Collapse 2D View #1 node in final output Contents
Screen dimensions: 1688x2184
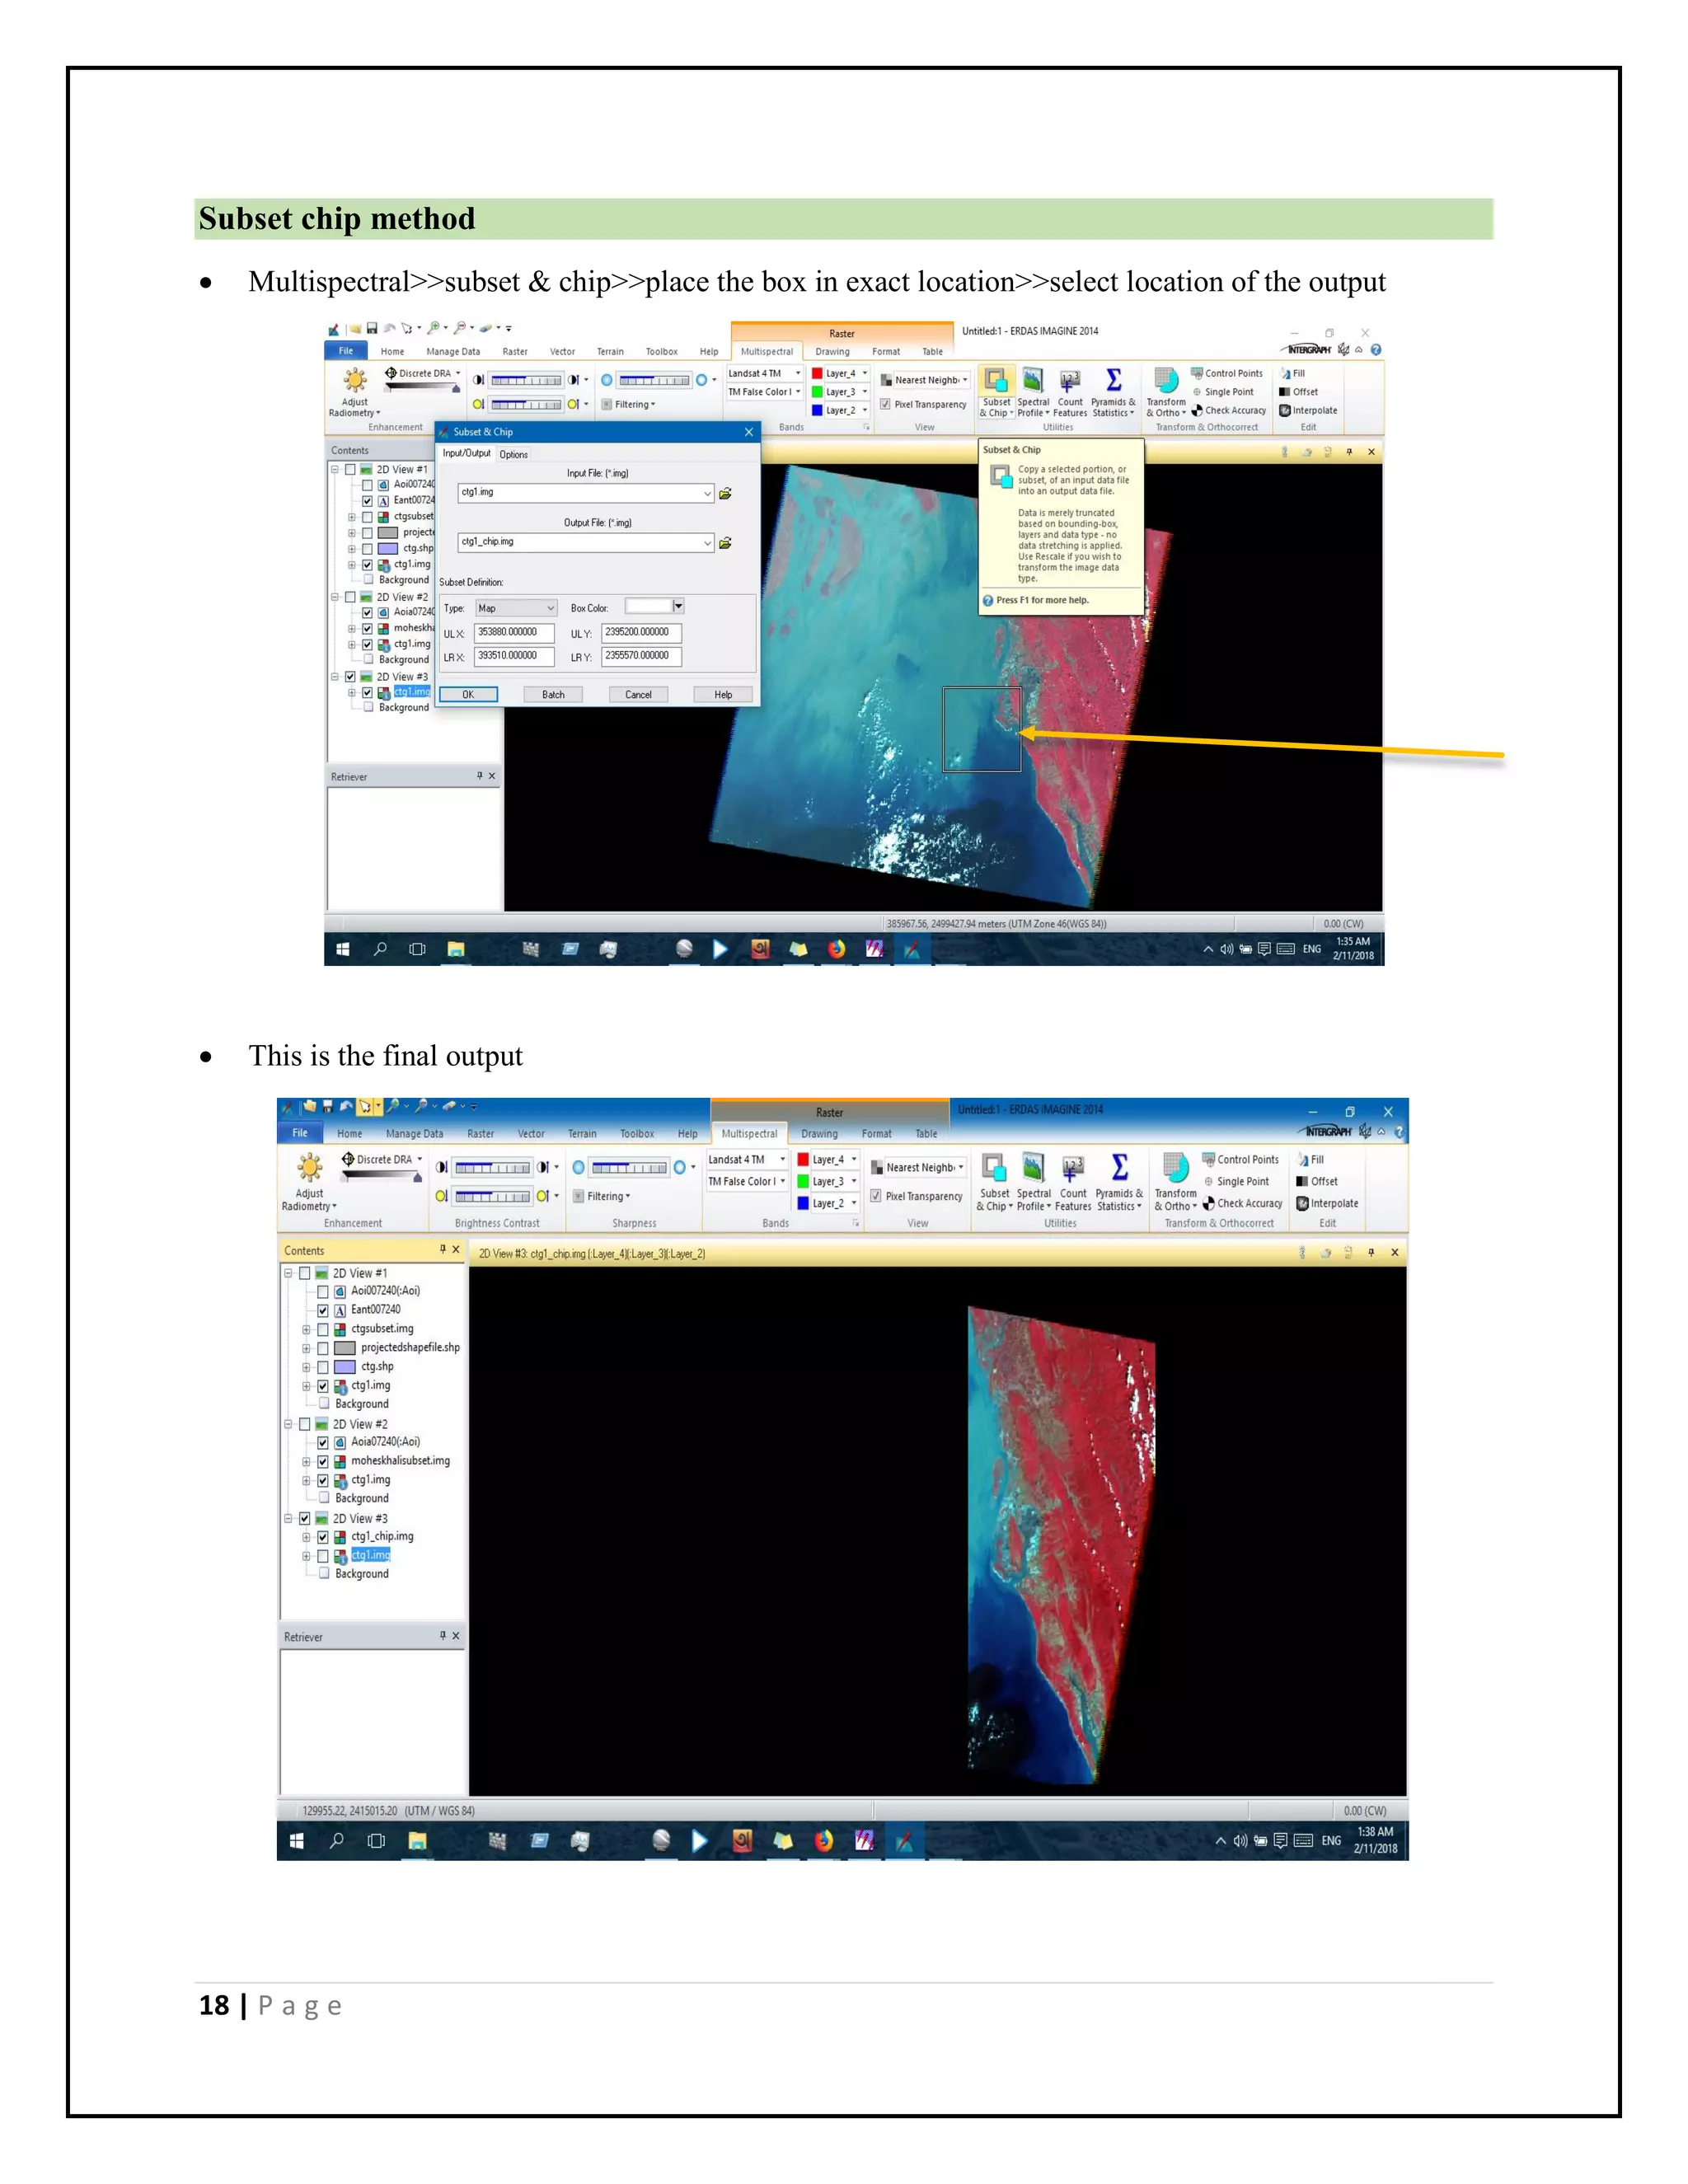pyautogui.click(x=288, y=1273)
